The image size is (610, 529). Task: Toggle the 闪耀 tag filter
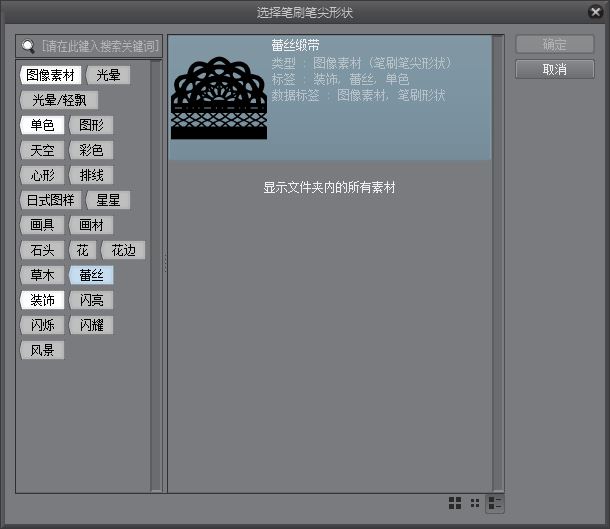[91, 325]
